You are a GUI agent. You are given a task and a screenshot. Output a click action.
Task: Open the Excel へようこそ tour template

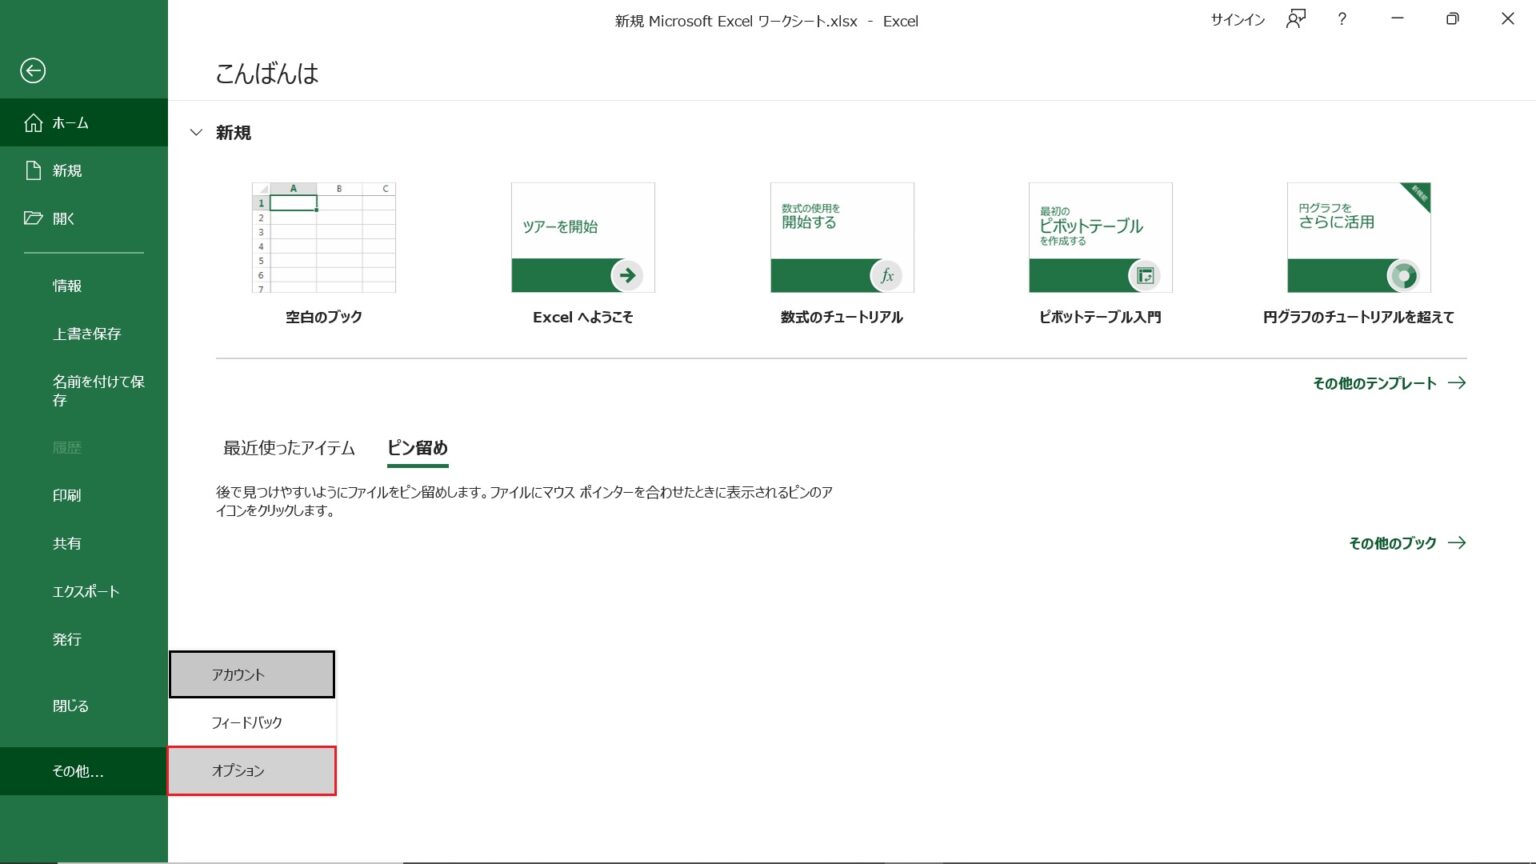[x=582, y=237]
